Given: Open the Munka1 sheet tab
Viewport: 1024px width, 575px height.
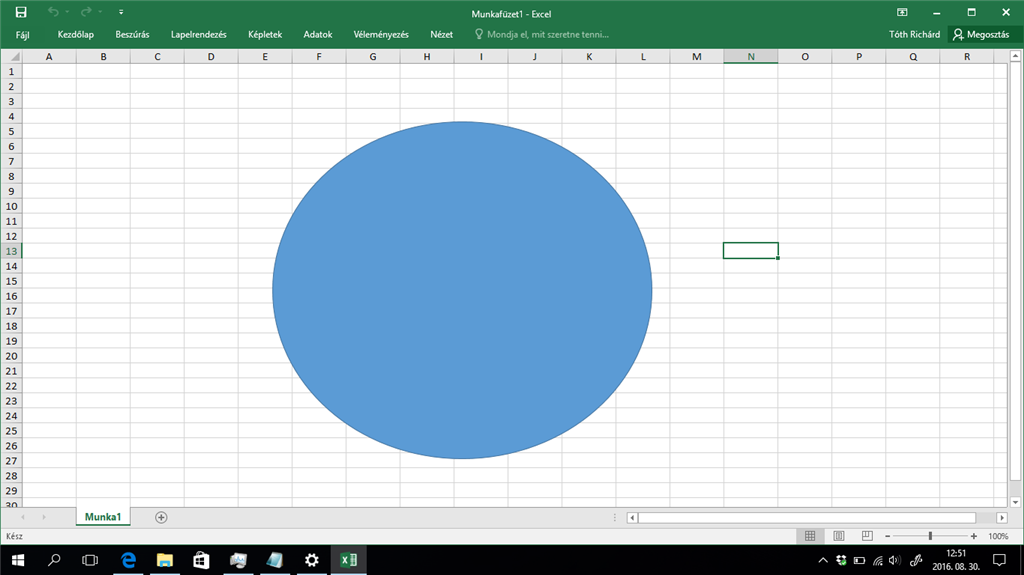Looking at the screenshot, I should pos(103,517).
